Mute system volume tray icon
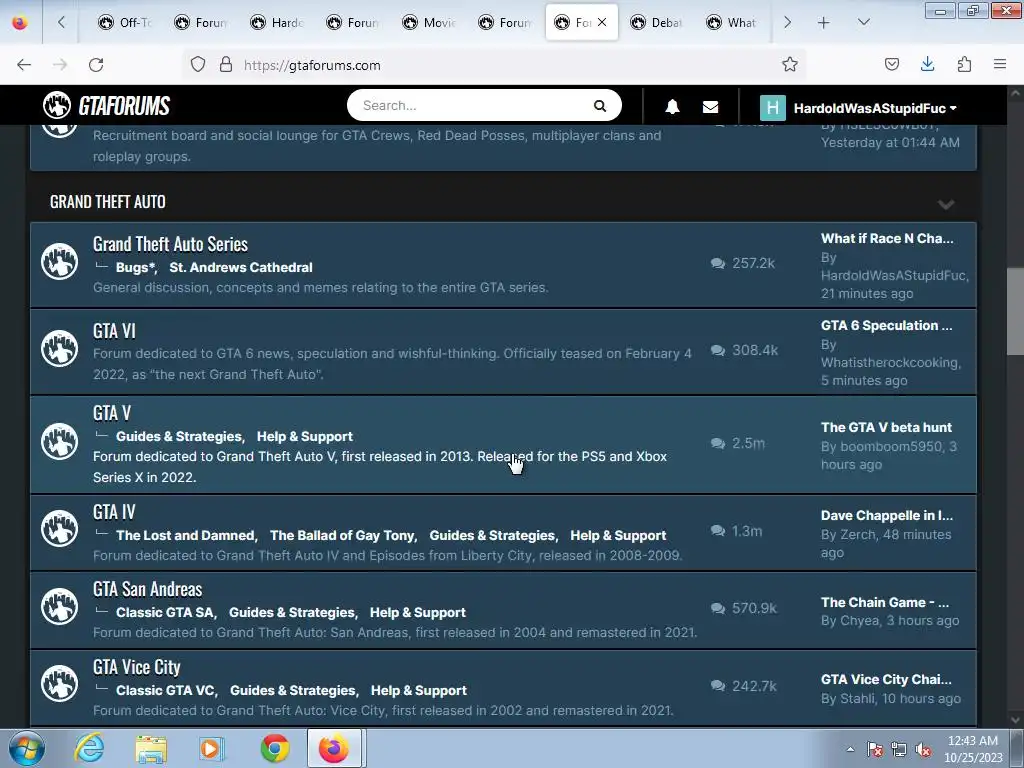The image size is (1024, 768). pos(923,749)
